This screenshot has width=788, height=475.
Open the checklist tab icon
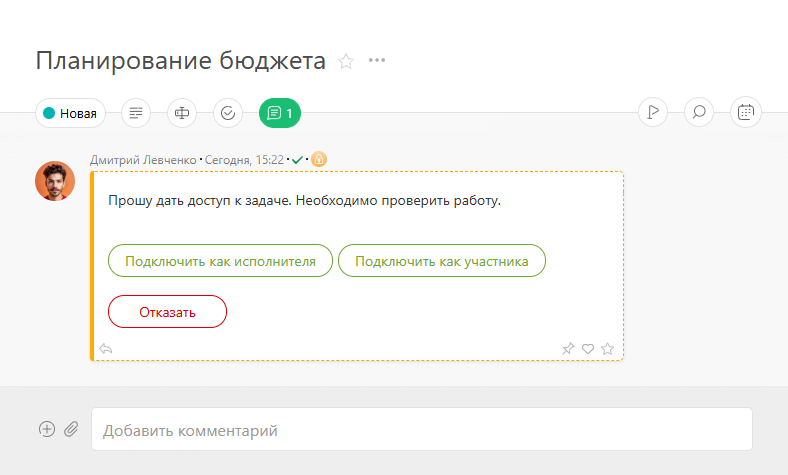point(228,113)
